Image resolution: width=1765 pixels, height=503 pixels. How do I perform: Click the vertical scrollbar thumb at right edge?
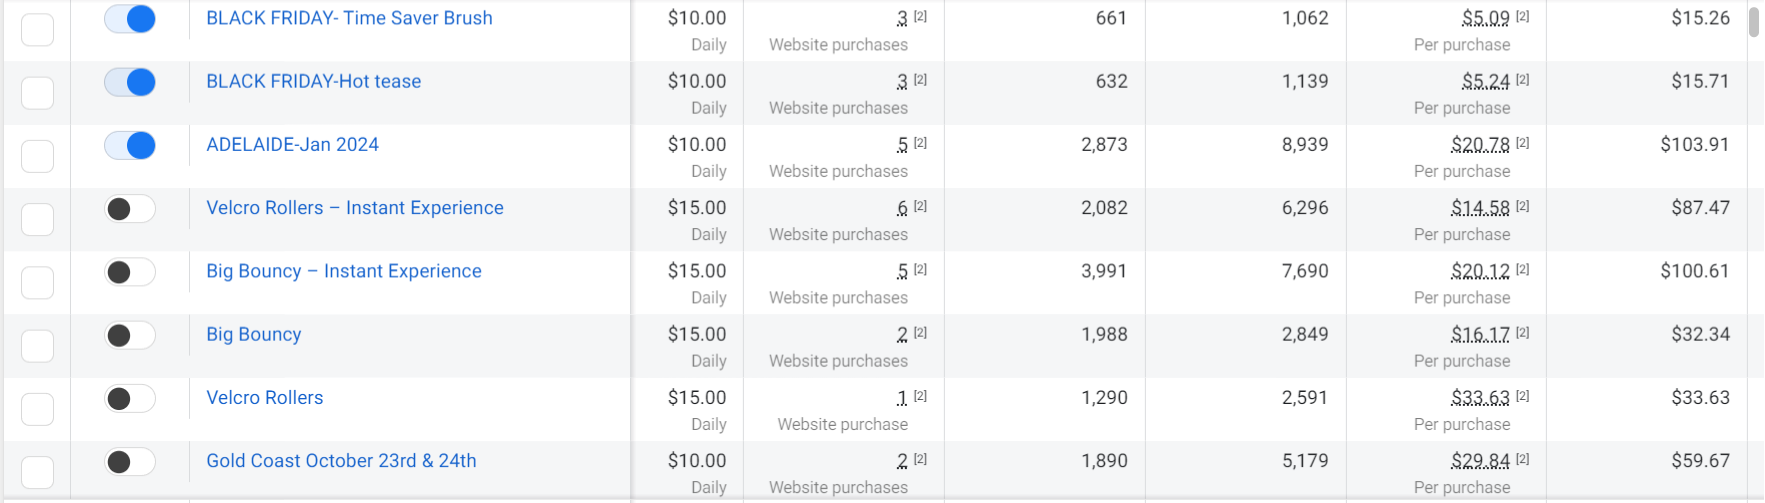(1753, 22)
